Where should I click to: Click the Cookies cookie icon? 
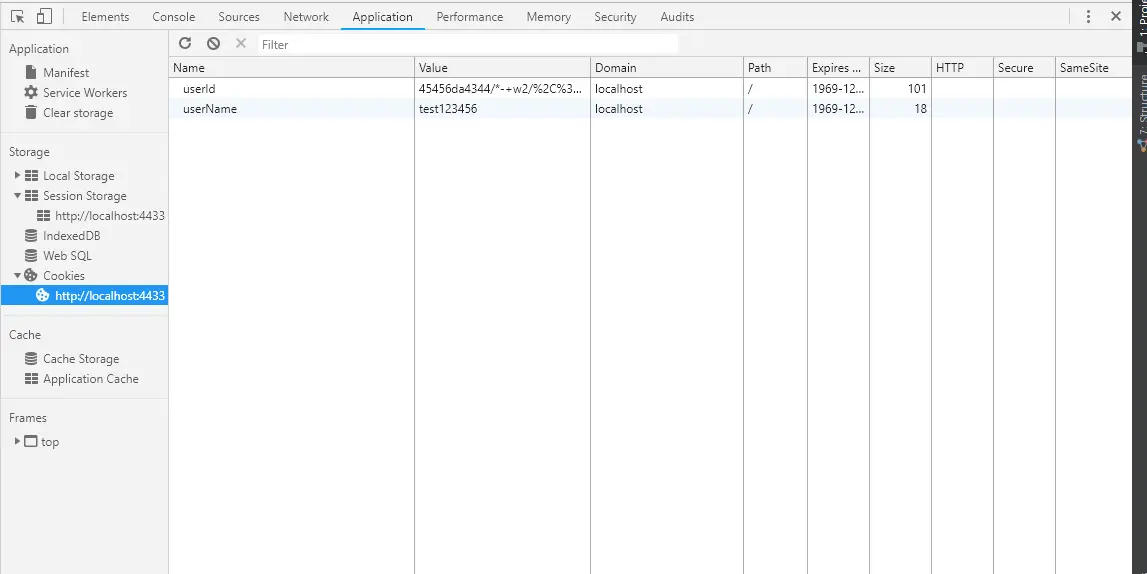point(31,276)
